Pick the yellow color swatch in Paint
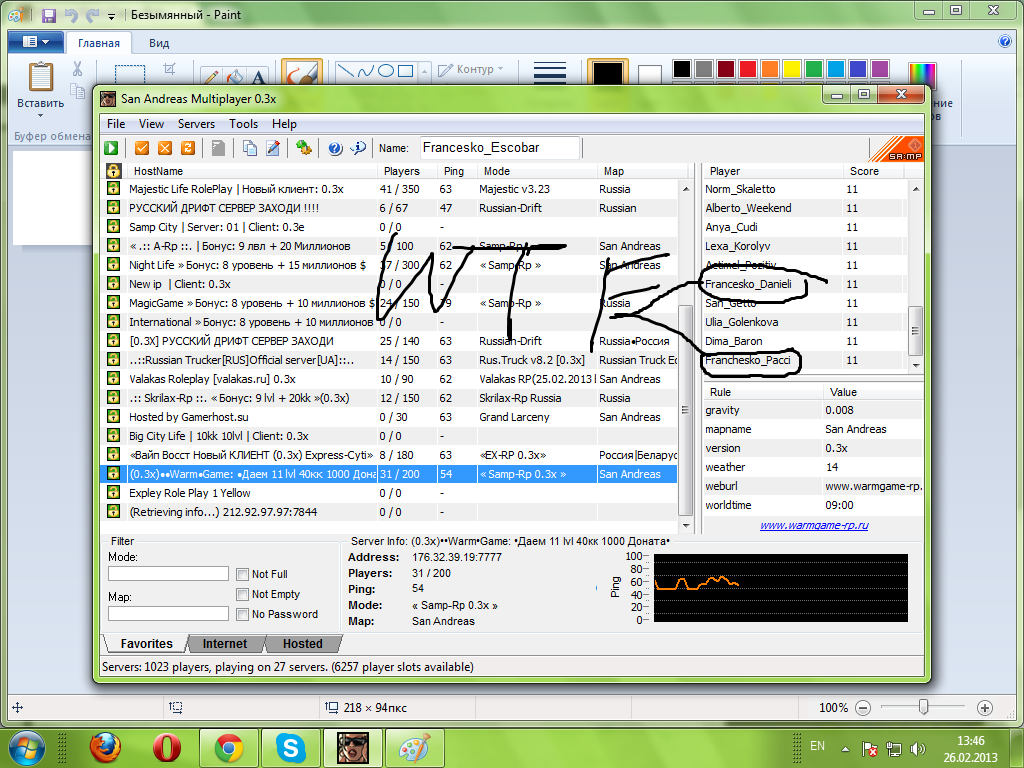The image size is (1024, 768). tap(792, 69)
